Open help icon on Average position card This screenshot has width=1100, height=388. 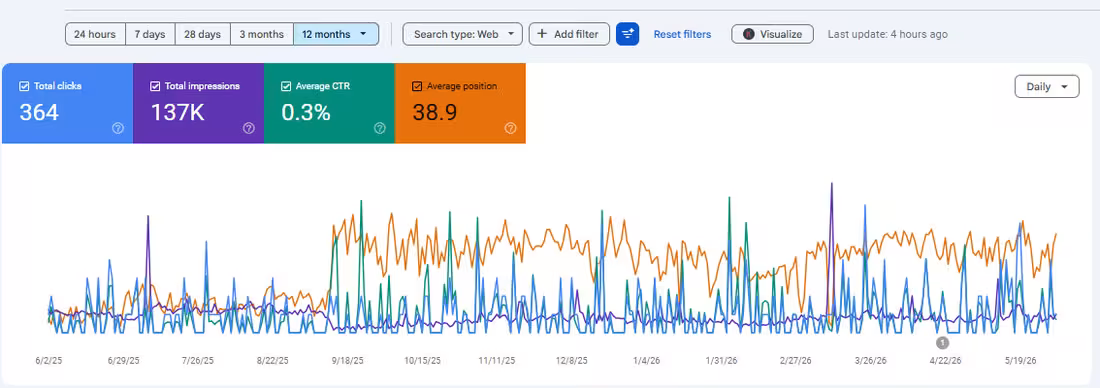[511, 128]
